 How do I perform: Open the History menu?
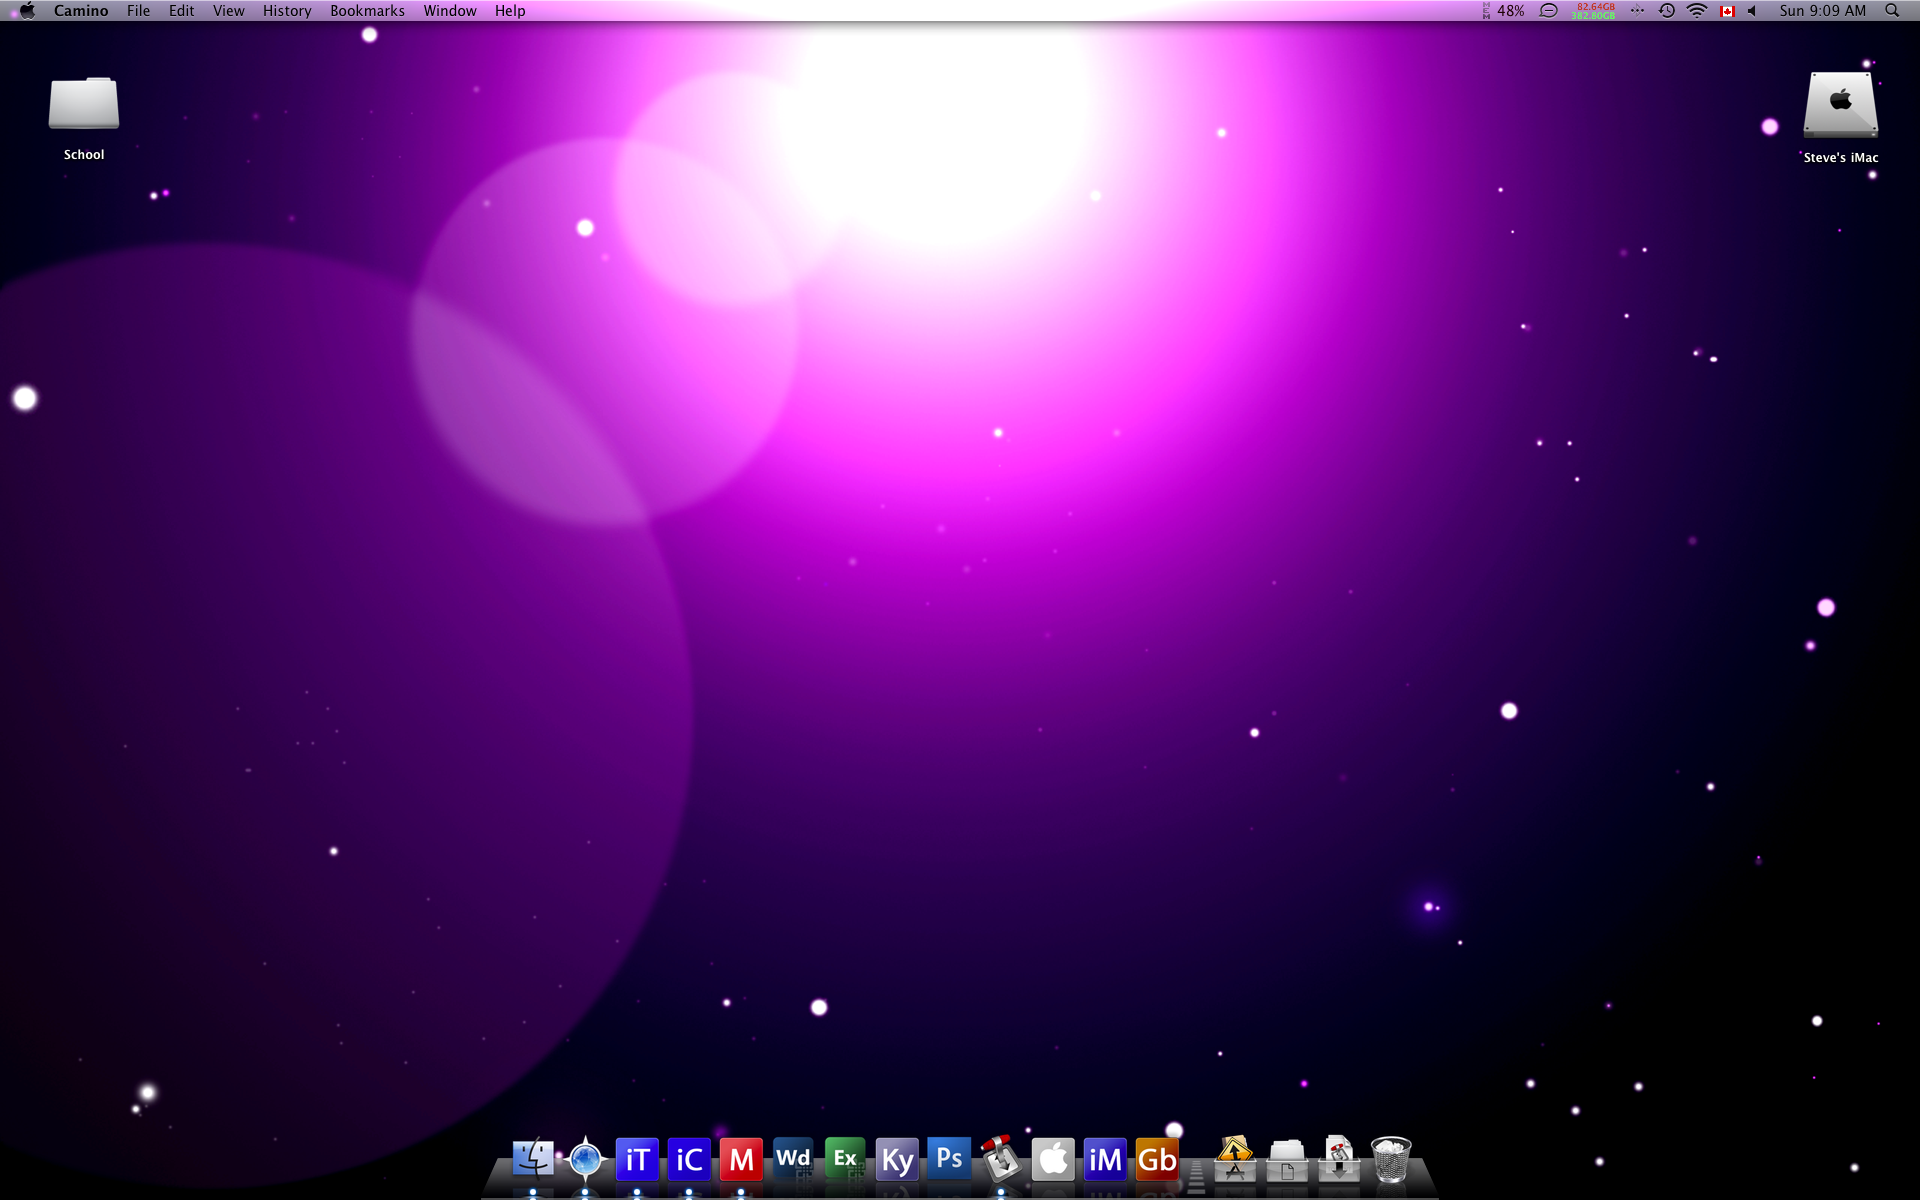tap(287, 11)
